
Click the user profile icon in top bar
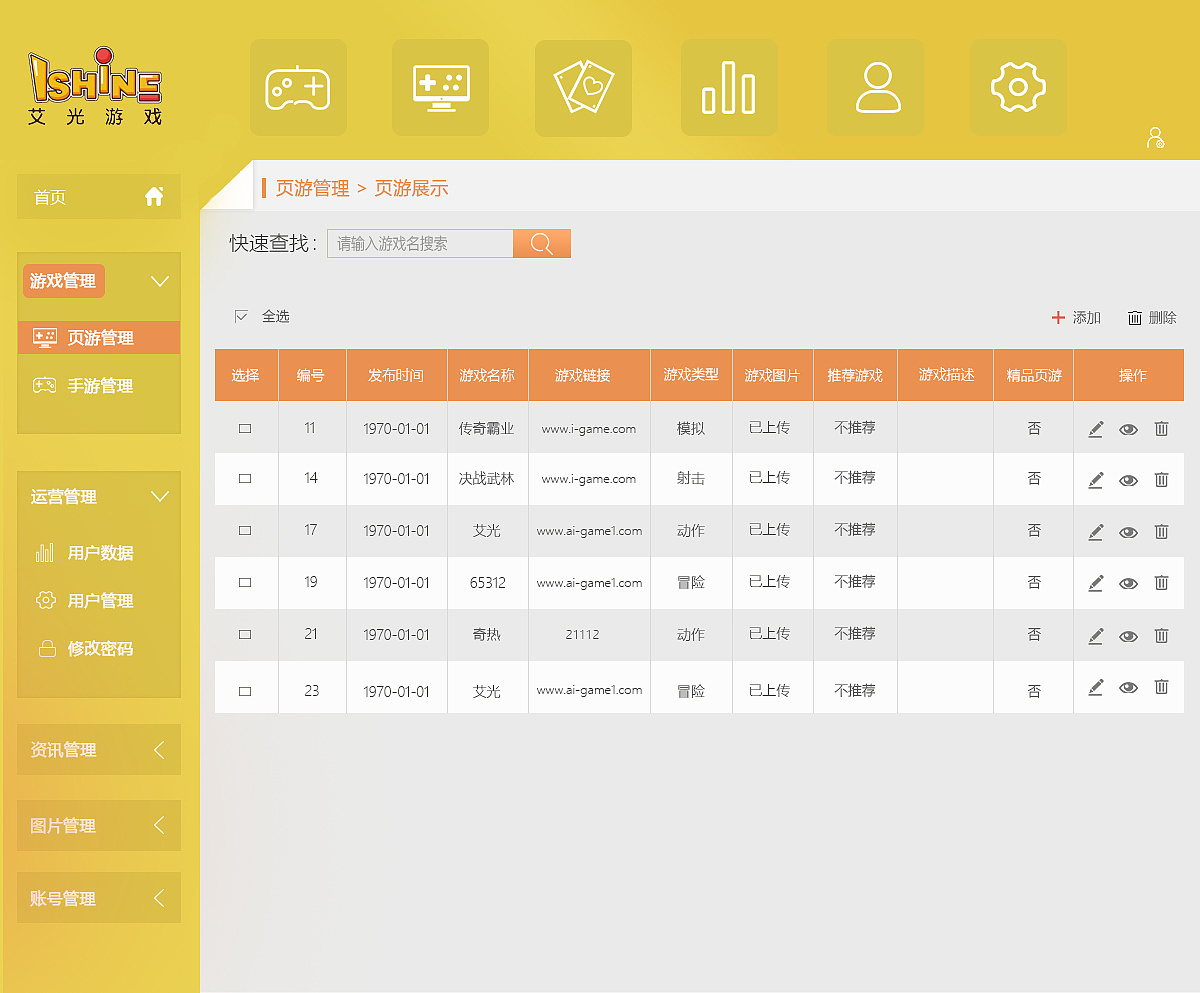[x=875, y=87]
